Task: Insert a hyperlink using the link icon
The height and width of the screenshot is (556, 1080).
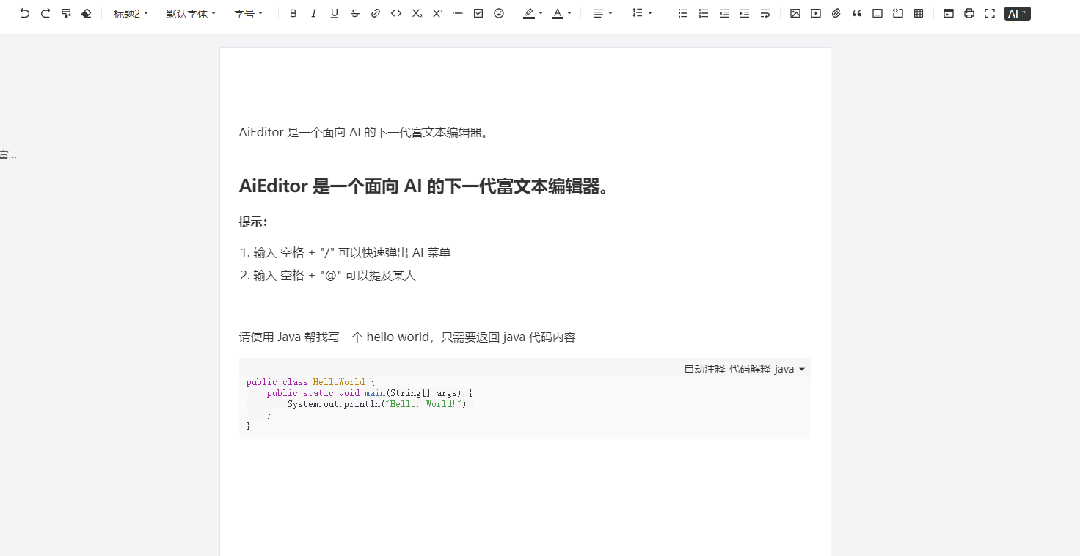Action: coord(376,14)
